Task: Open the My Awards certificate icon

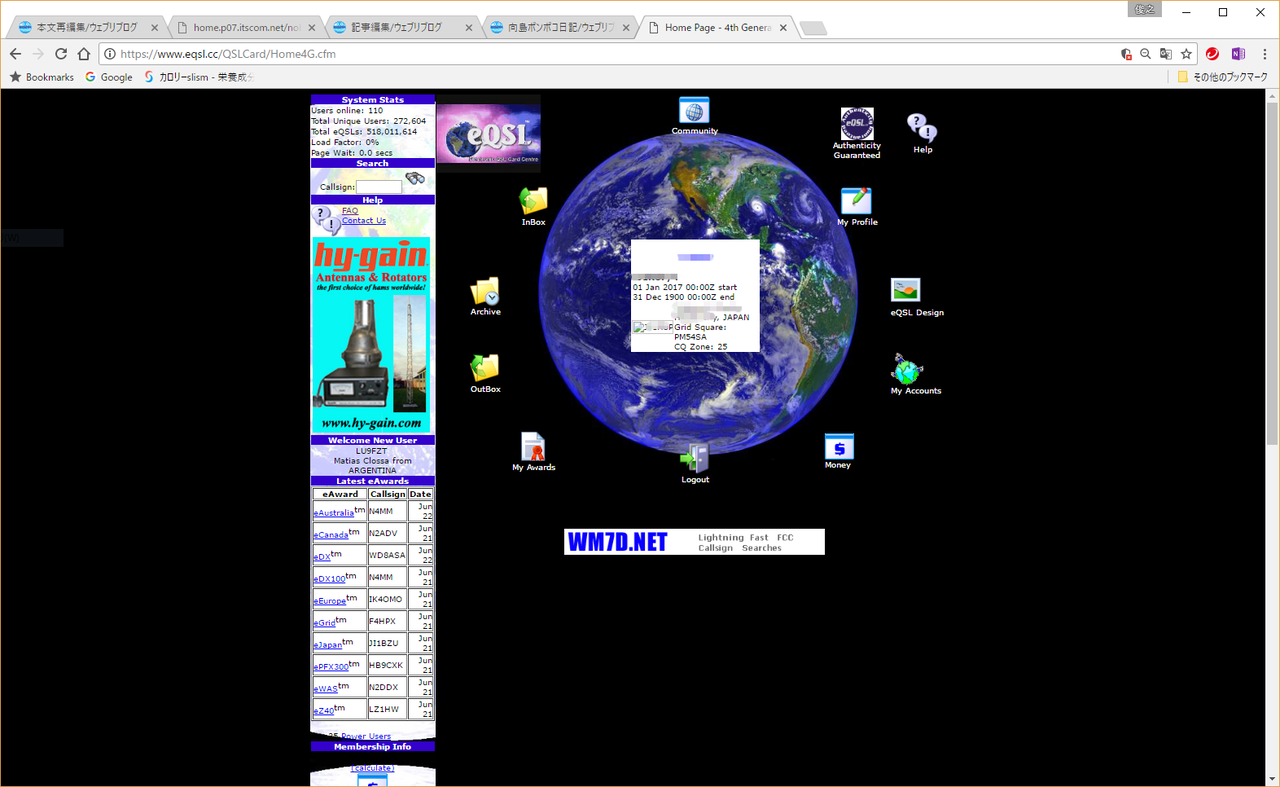Action: point(533,446)
